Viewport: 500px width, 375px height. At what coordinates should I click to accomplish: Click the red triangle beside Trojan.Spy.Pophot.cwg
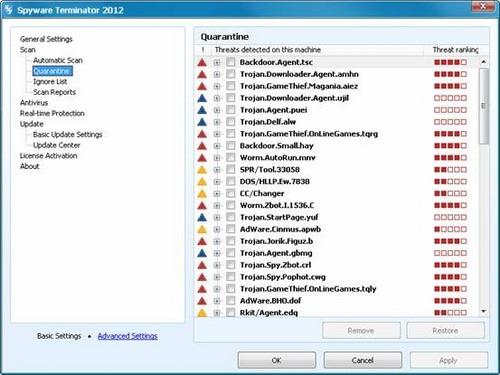202,277
